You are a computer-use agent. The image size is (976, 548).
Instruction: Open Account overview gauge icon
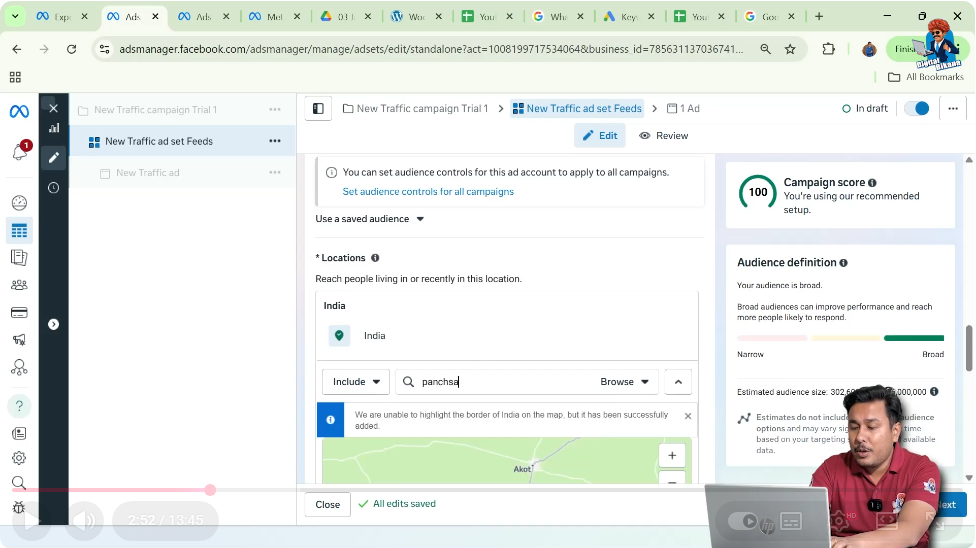click(19, 202)
